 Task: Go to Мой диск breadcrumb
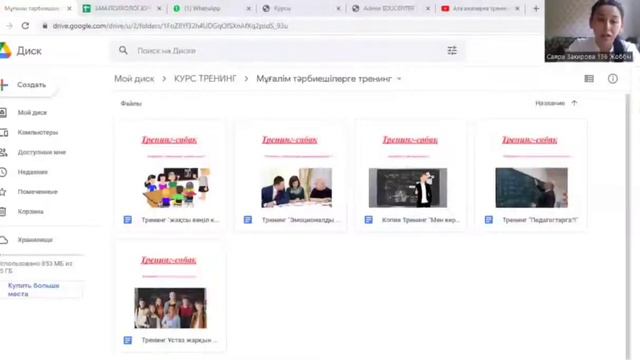(x=134, y=79)
